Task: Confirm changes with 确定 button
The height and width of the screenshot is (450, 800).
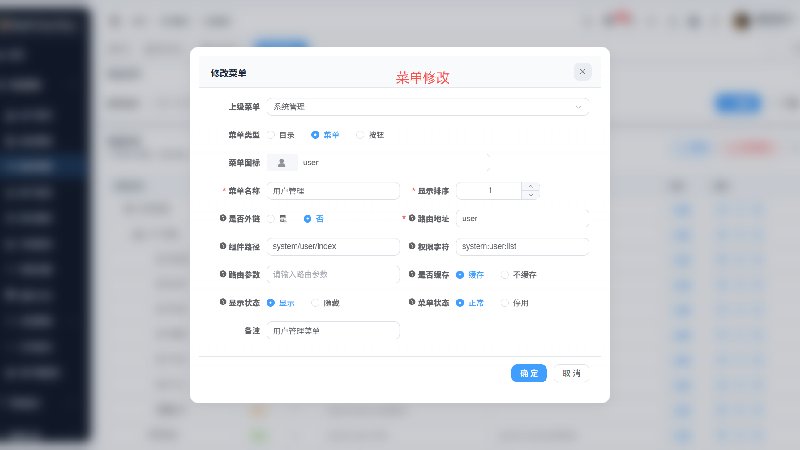Action: tap(529, 373)
